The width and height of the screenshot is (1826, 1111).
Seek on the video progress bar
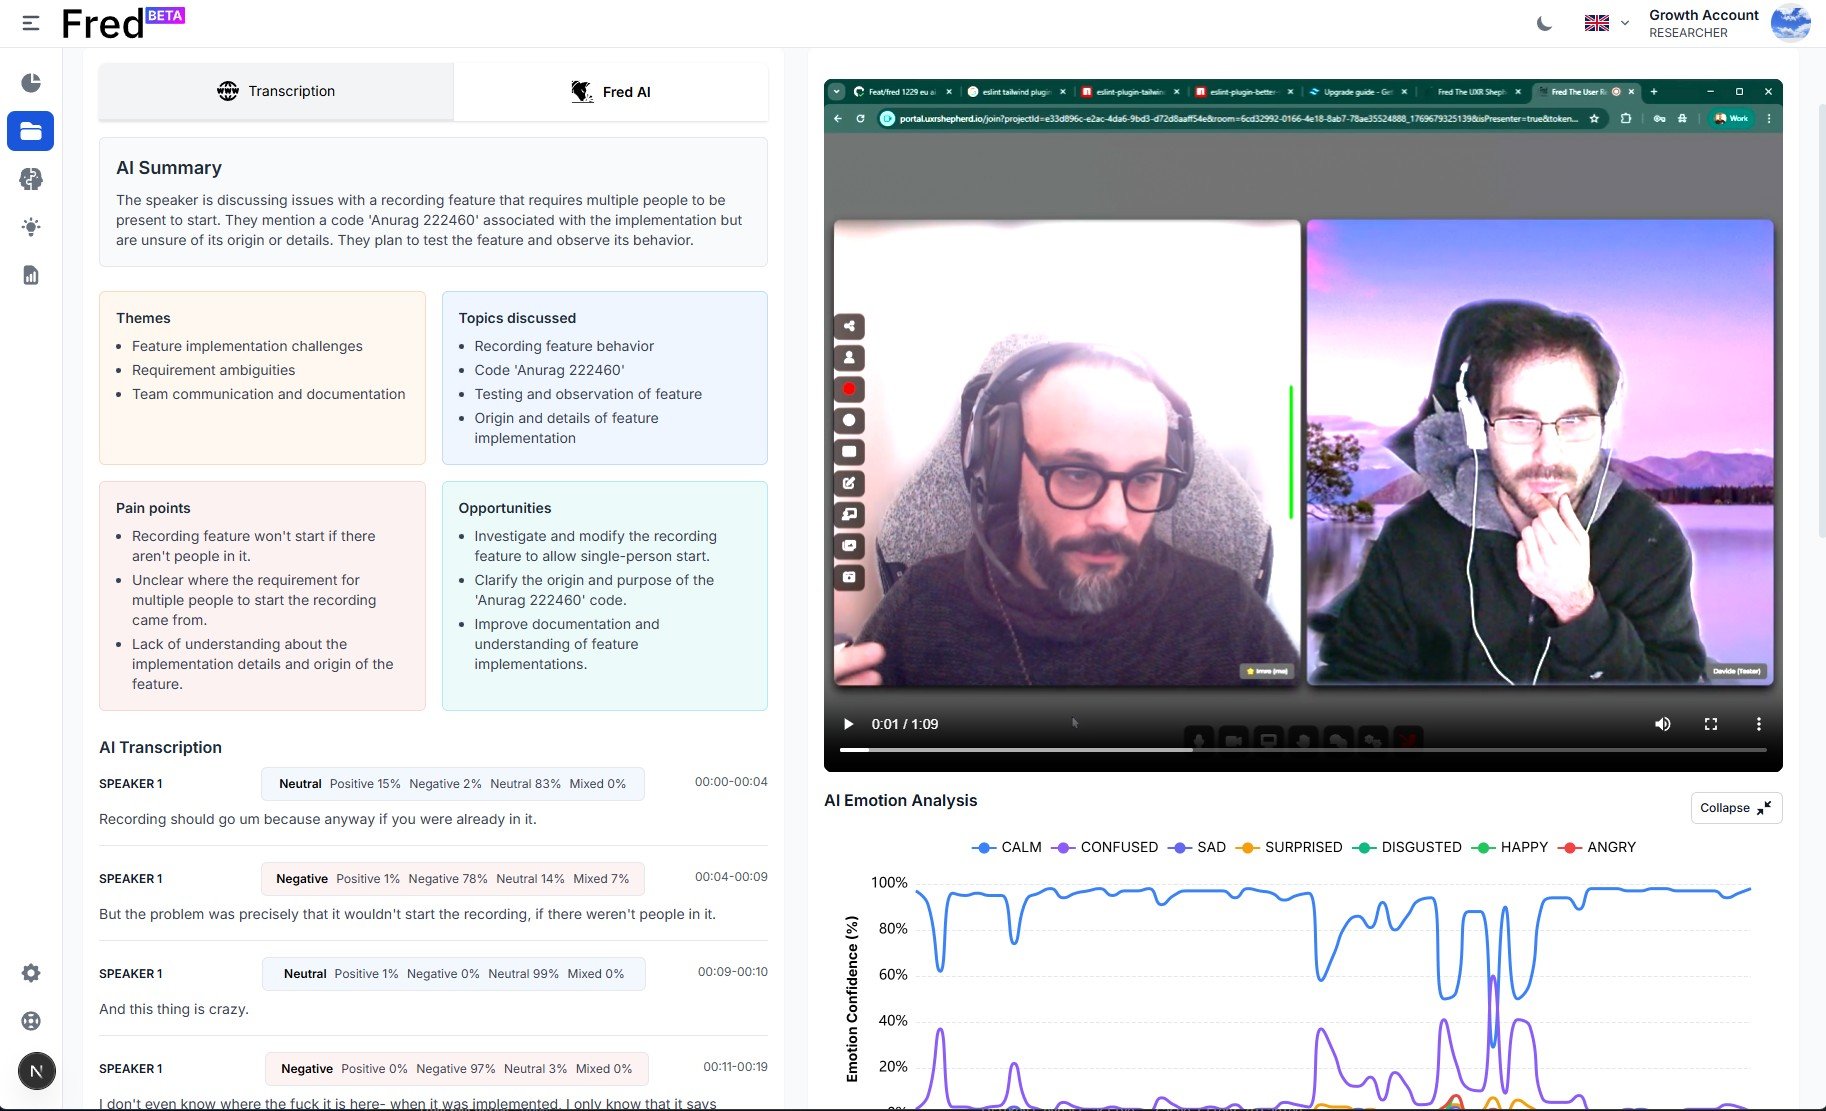click(1303, 749)
